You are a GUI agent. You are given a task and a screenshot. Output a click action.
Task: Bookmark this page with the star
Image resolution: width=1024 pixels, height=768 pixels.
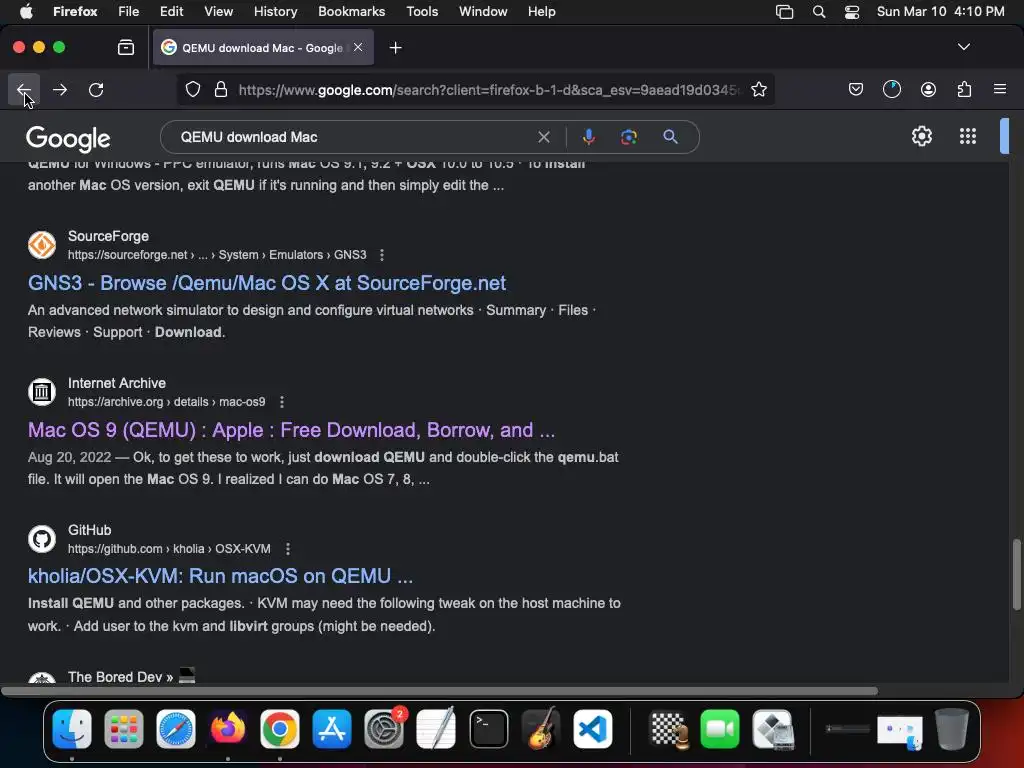coord(758,89)
